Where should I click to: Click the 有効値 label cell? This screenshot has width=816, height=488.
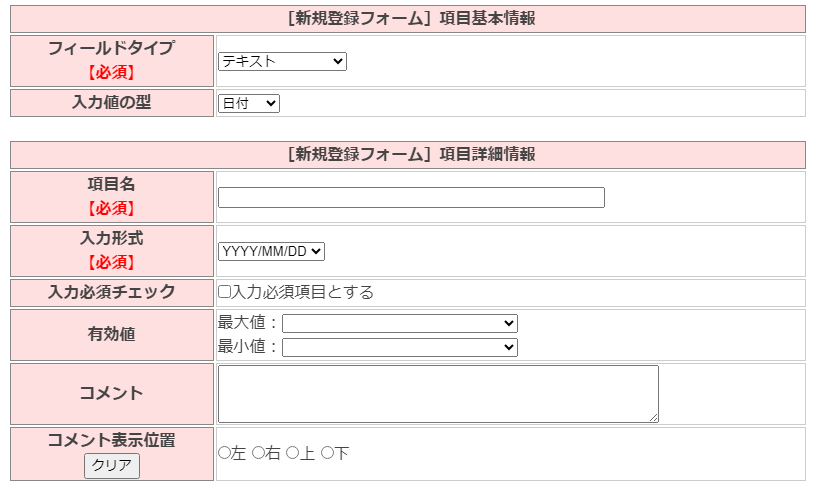111,335
